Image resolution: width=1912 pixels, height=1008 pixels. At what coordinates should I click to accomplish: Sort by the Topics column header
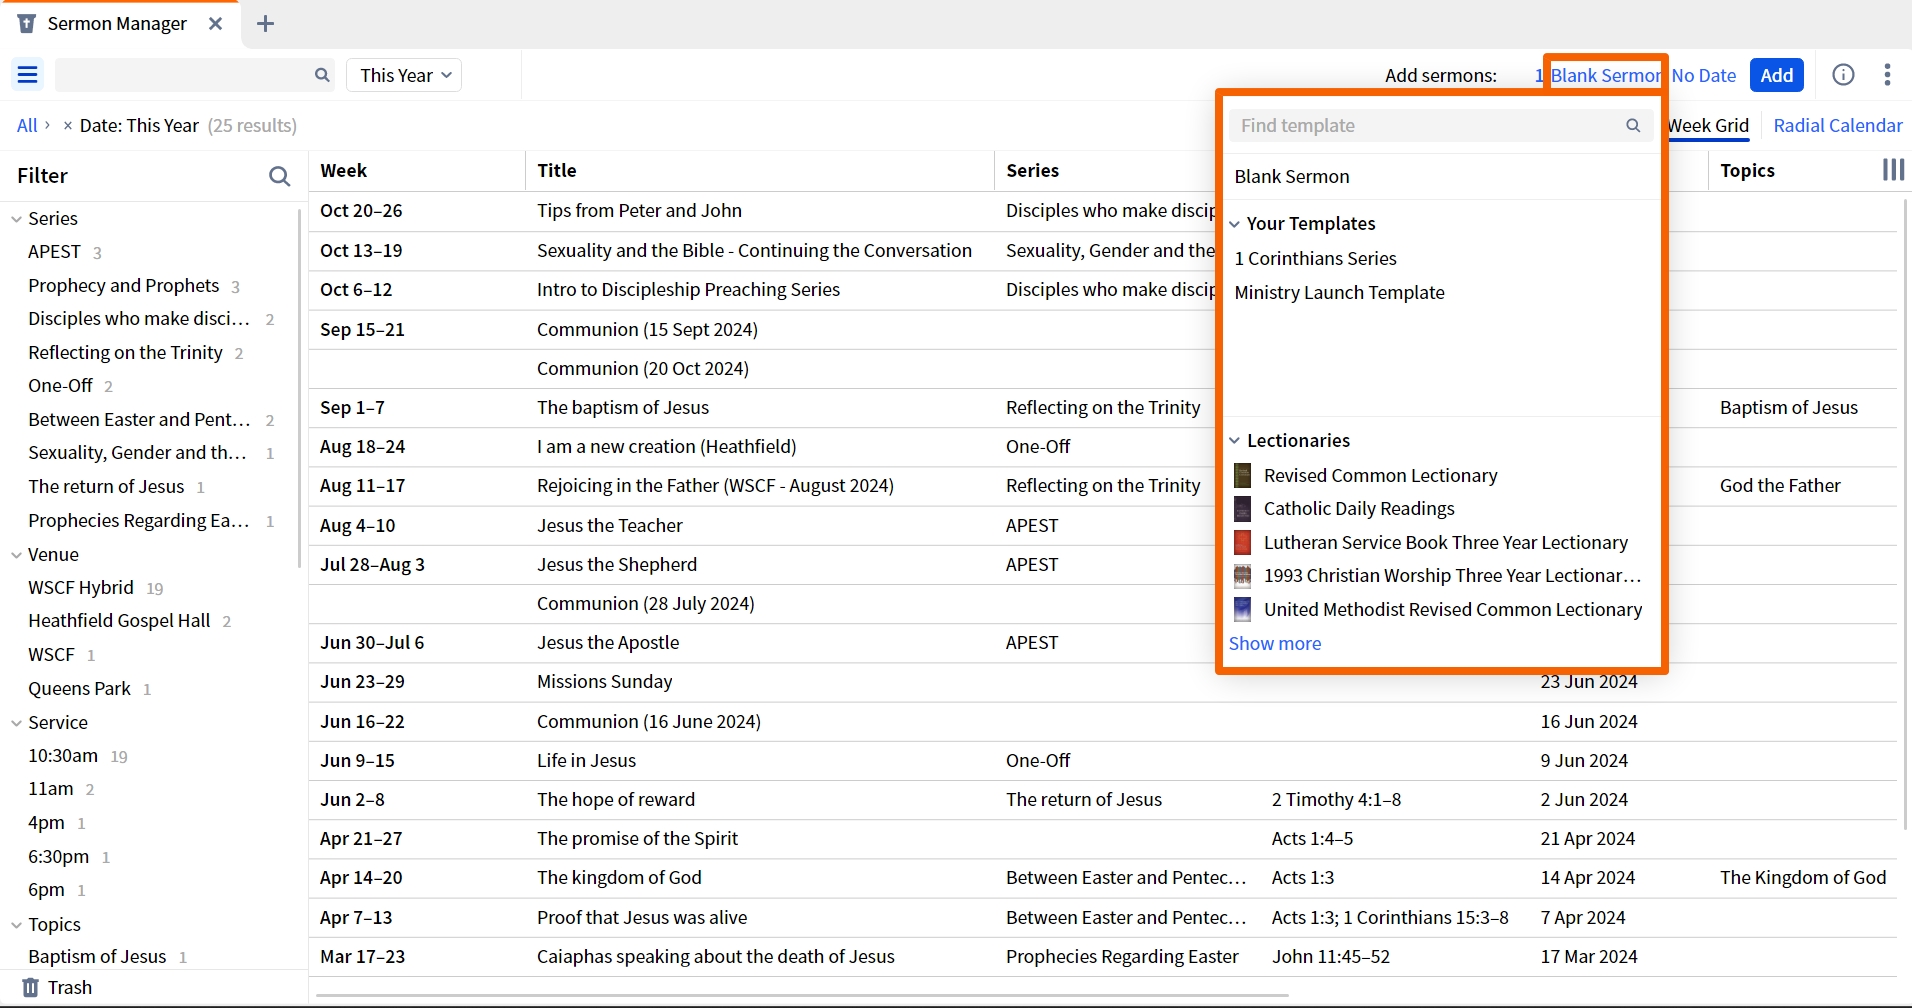tap(1747, 171)
